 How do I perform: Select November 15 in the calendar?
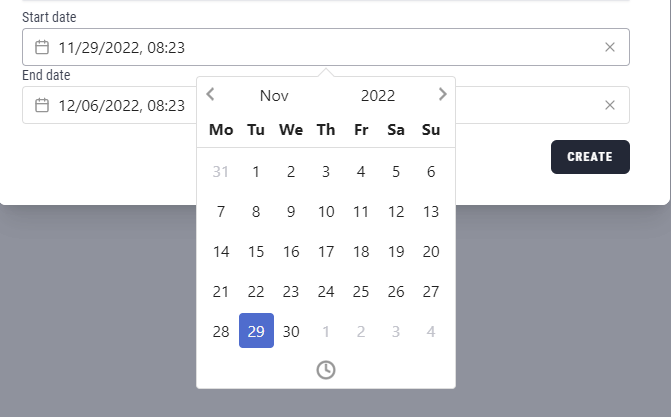[x=256, y=251]
